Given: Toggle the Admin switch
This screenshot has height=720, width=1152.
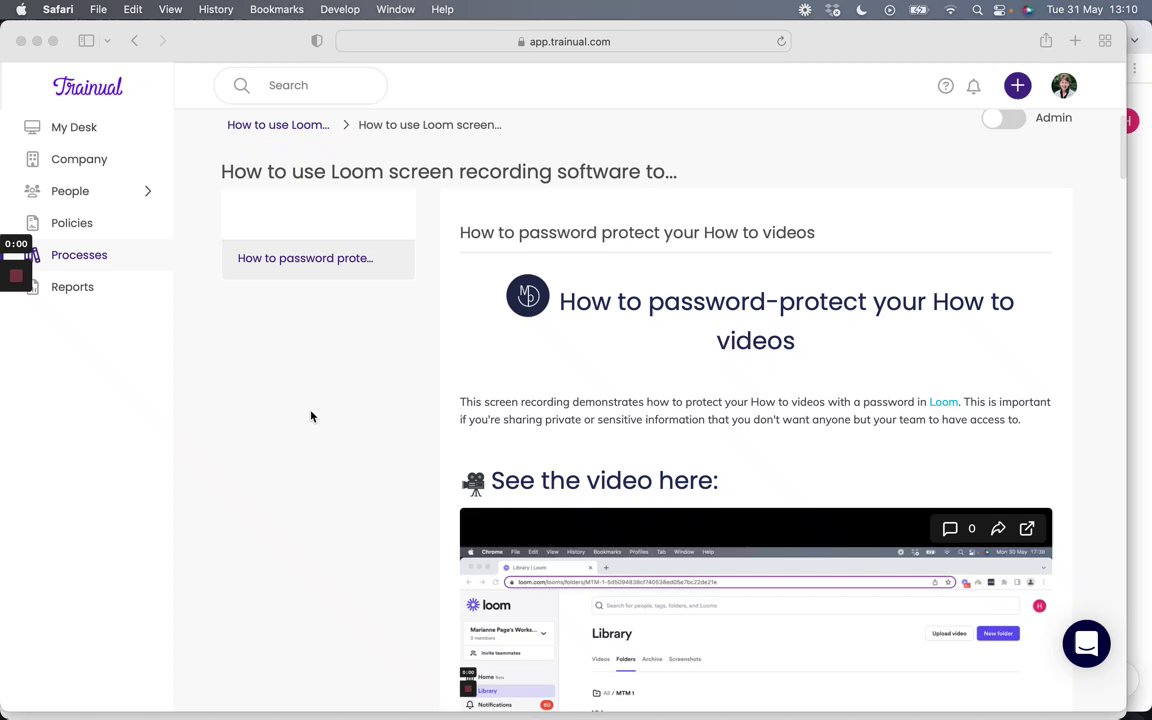Looking at the screenshot, I should point(1004,118).
